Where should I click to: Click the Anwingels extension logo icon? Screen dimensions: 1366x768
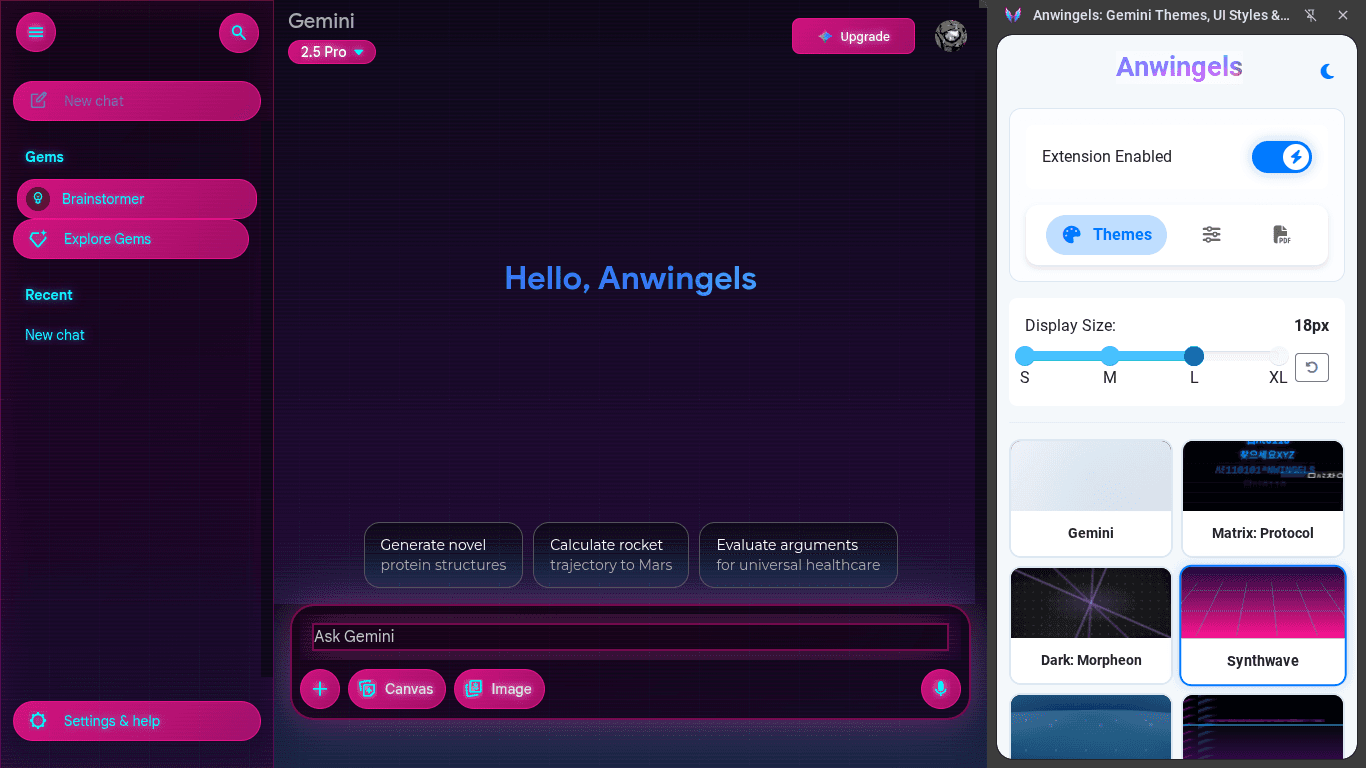tap(1013, 15)
